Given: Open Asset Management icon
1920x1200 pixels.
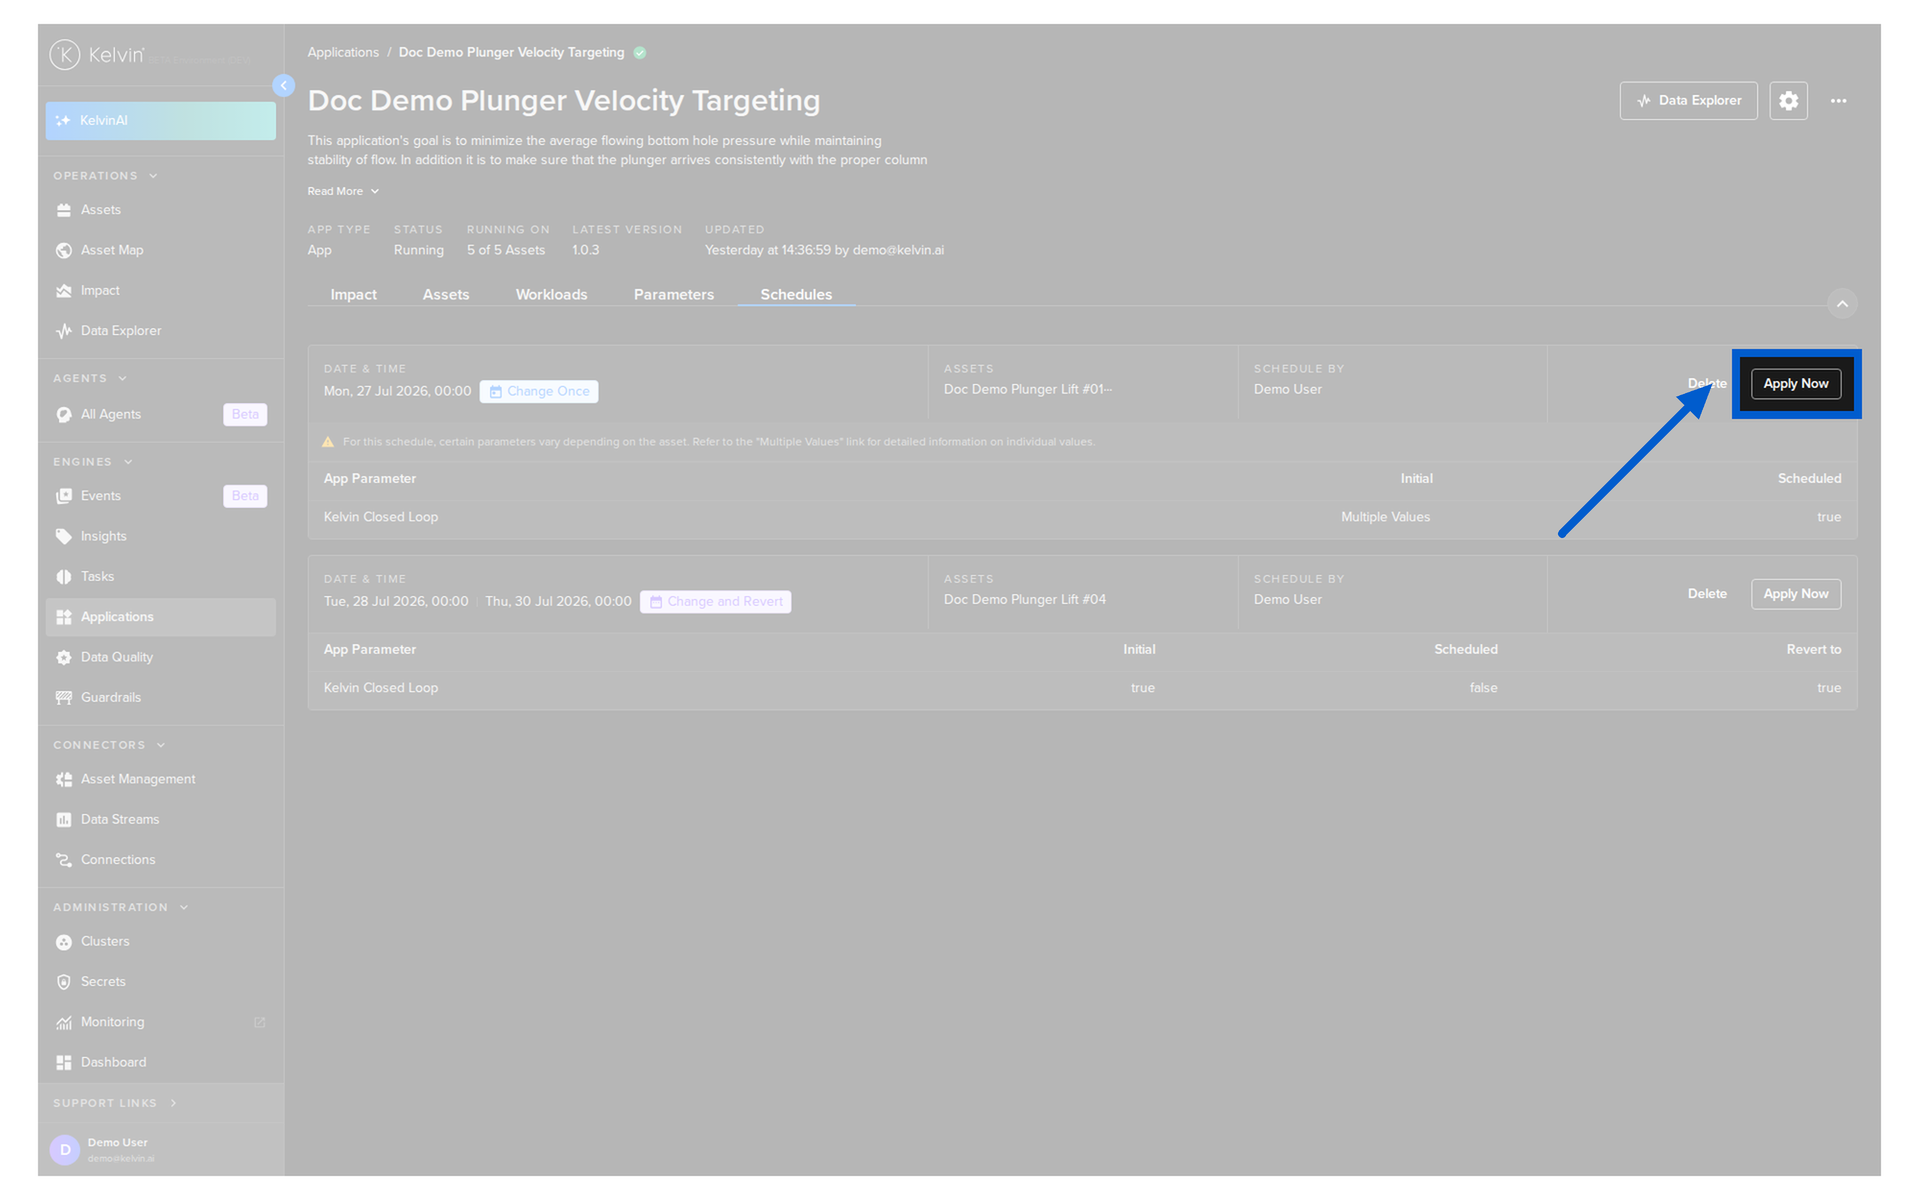Looking at the screenshot, I should pyautogui.click(x=64, y=780).
